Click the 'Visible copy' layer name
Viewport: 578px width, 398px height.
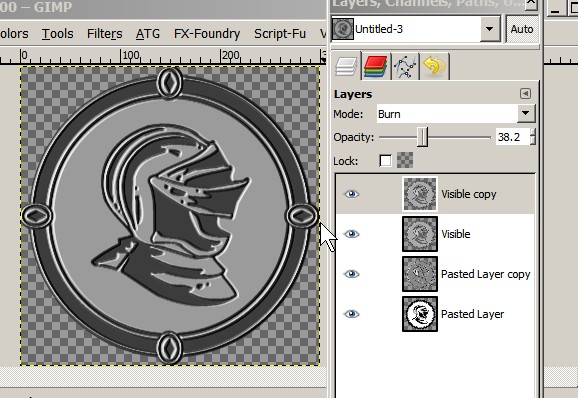click(469, 194)
